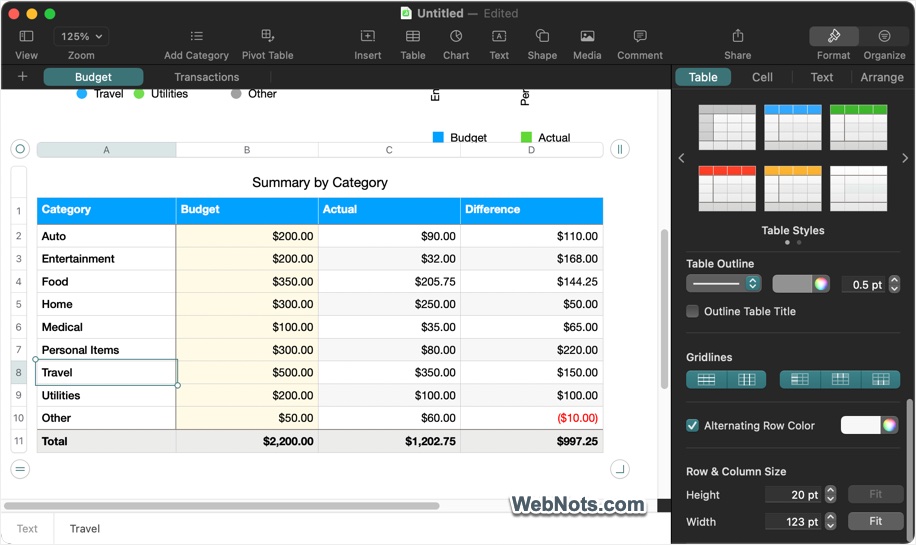Select the red header table style

(727, 189)
